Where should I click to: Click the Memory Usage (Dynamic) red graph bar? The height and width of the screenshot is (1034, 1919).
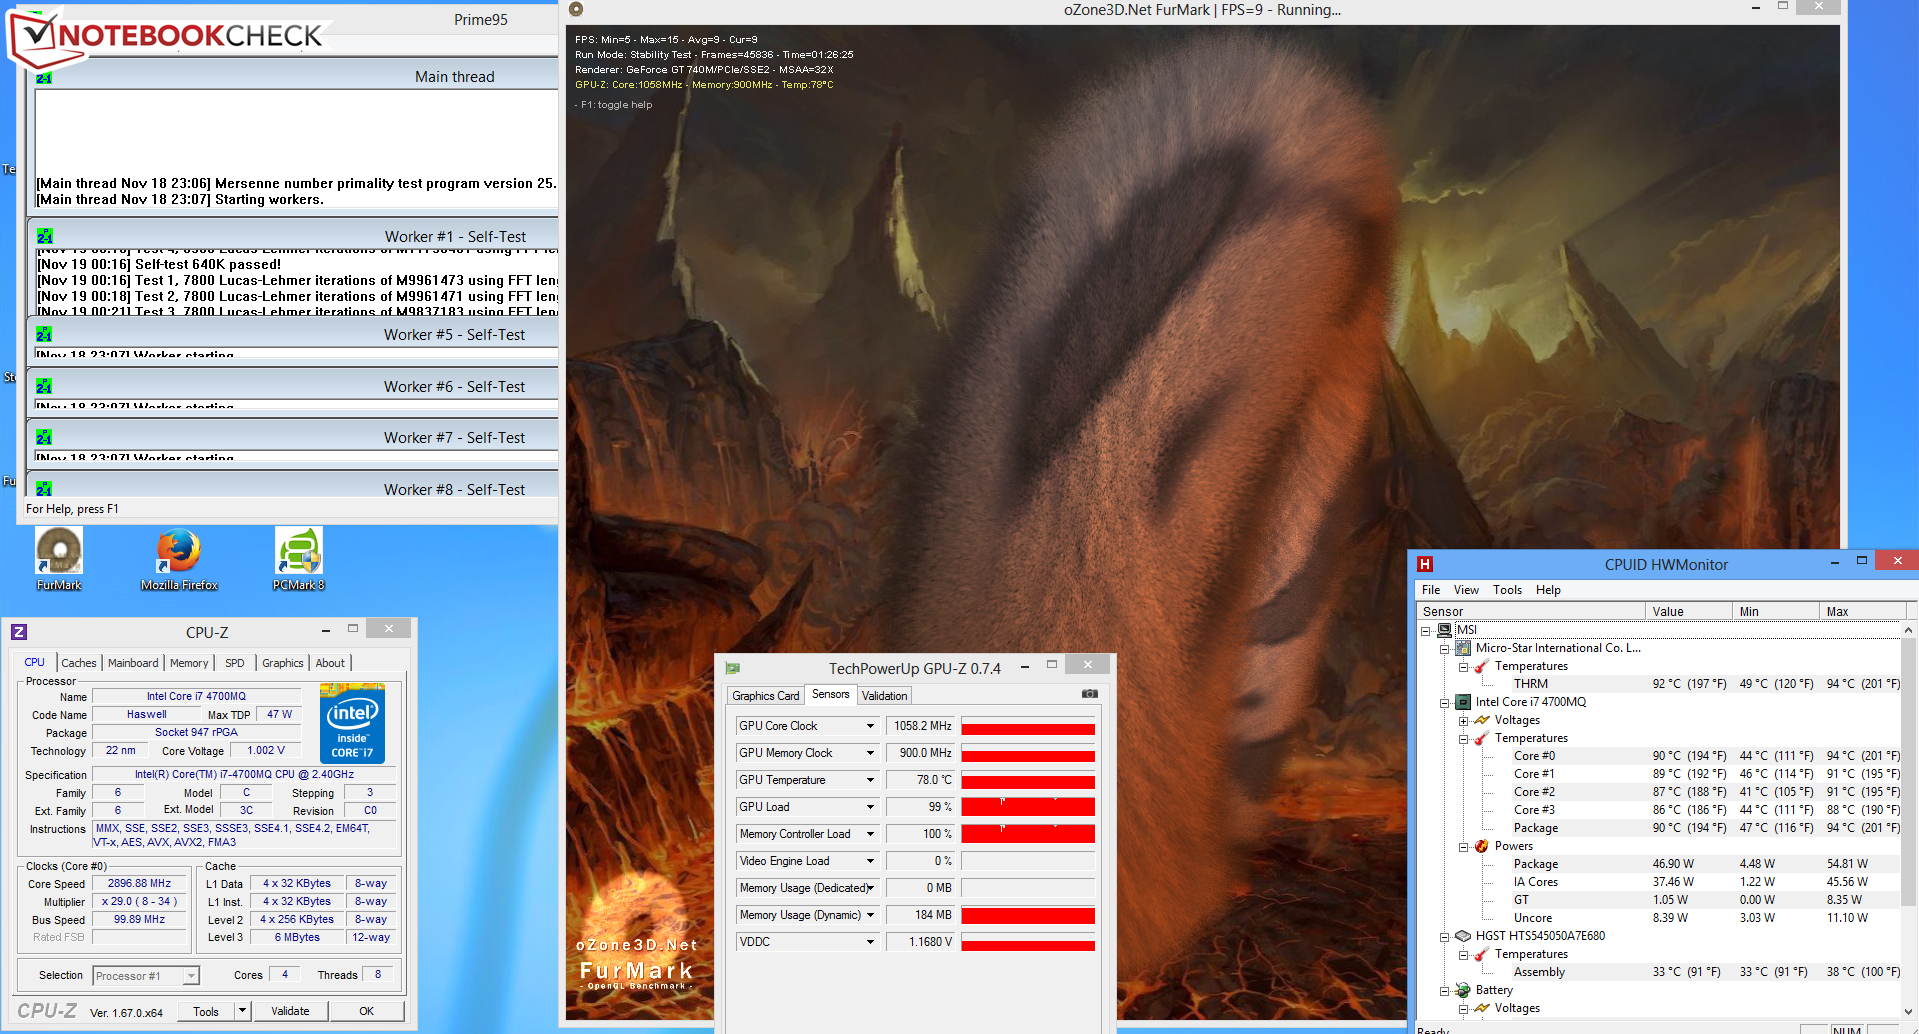[x=1028, y=915]
